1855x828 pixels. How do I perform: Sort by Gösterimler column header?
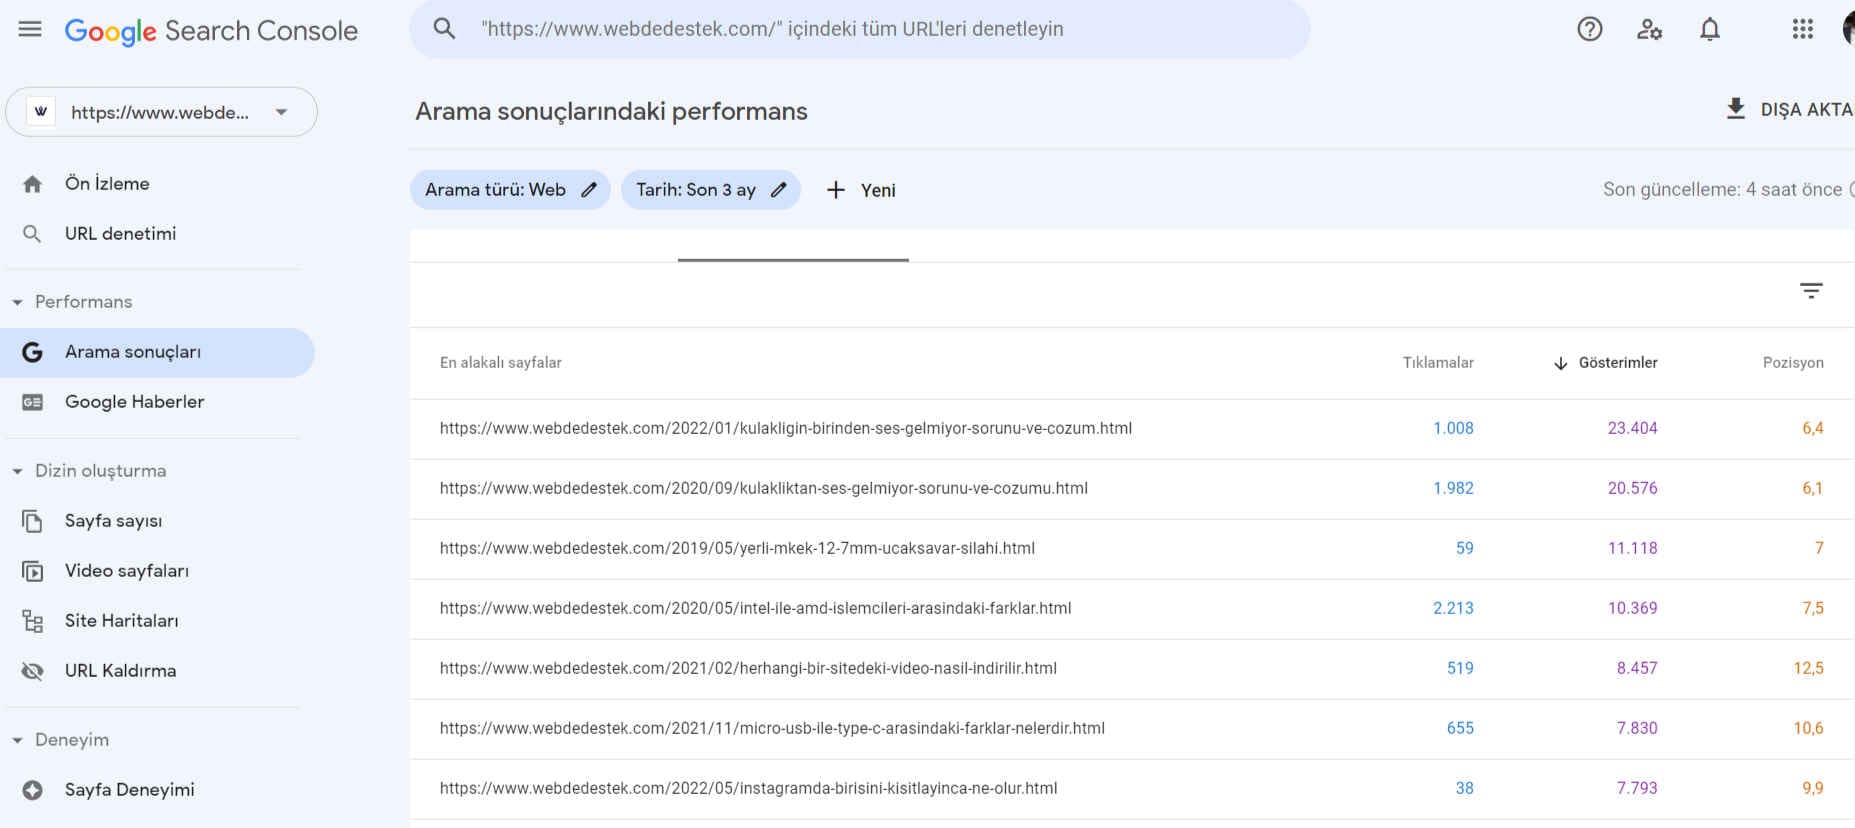[x=1617, y=363]
